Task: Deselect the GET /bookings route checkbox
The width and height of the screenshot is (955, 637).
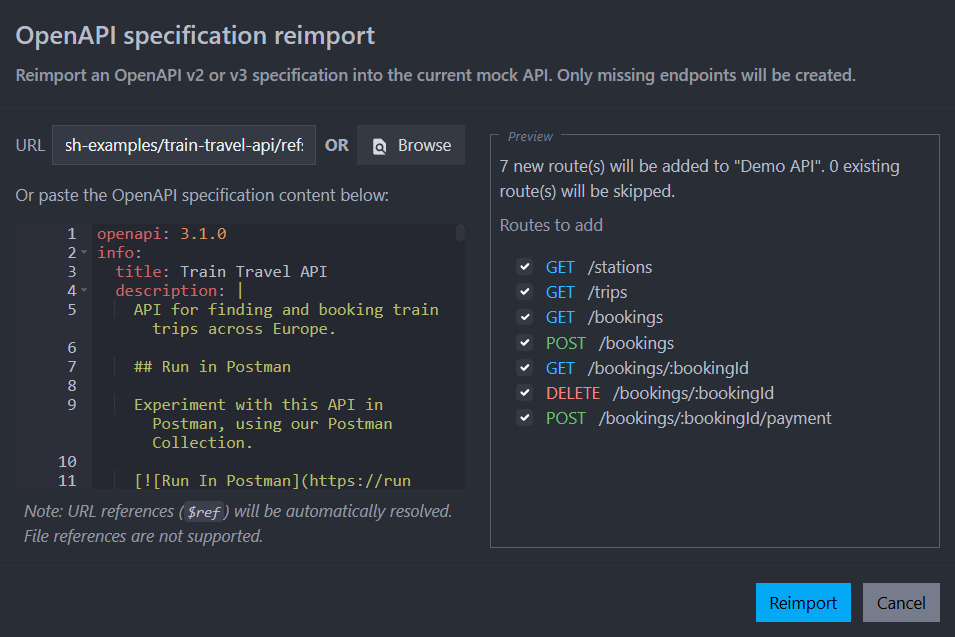Action: (x=524, y=317)
